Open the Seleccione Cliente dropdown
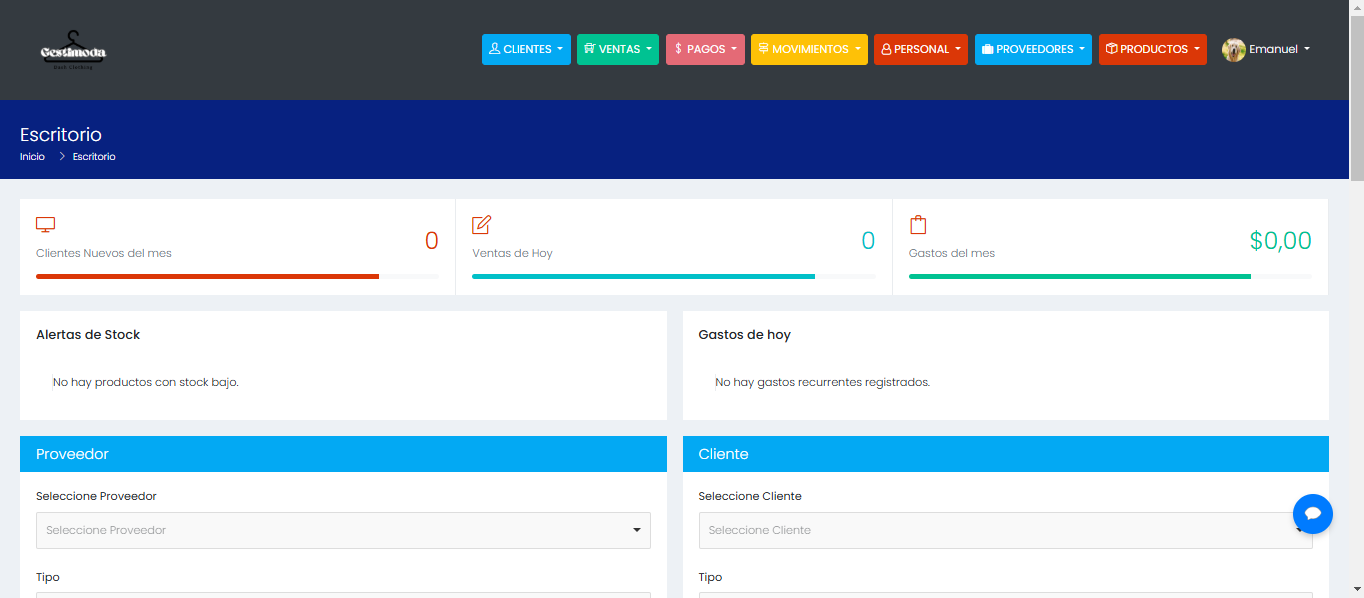This screenshot has height=598, width=1364. pos(1006,530)
